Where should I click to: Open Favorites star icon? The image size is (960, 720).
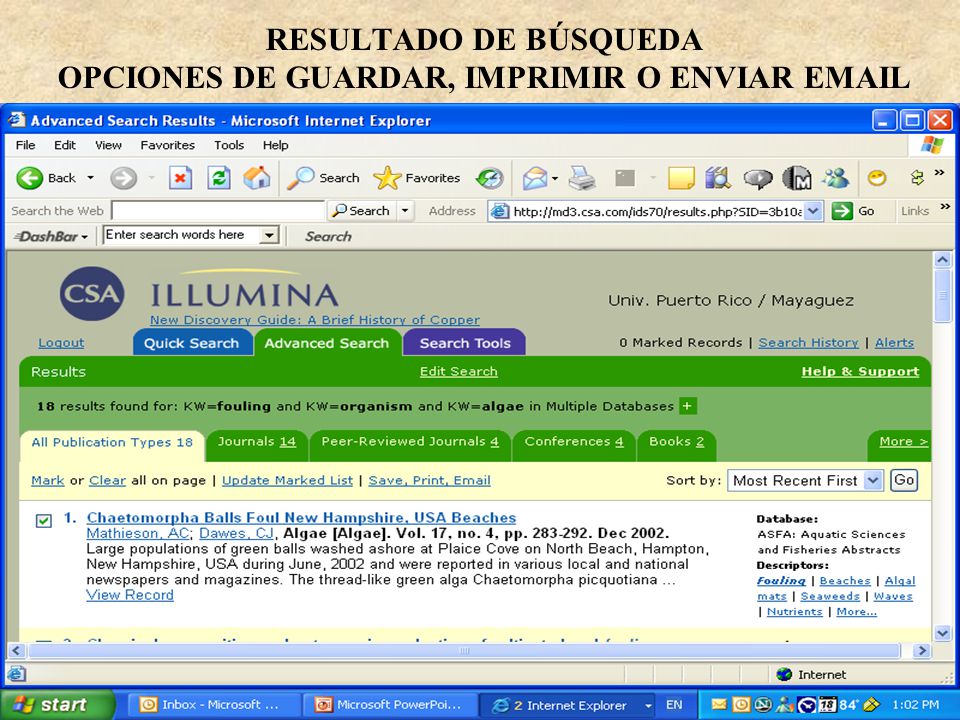386,178
